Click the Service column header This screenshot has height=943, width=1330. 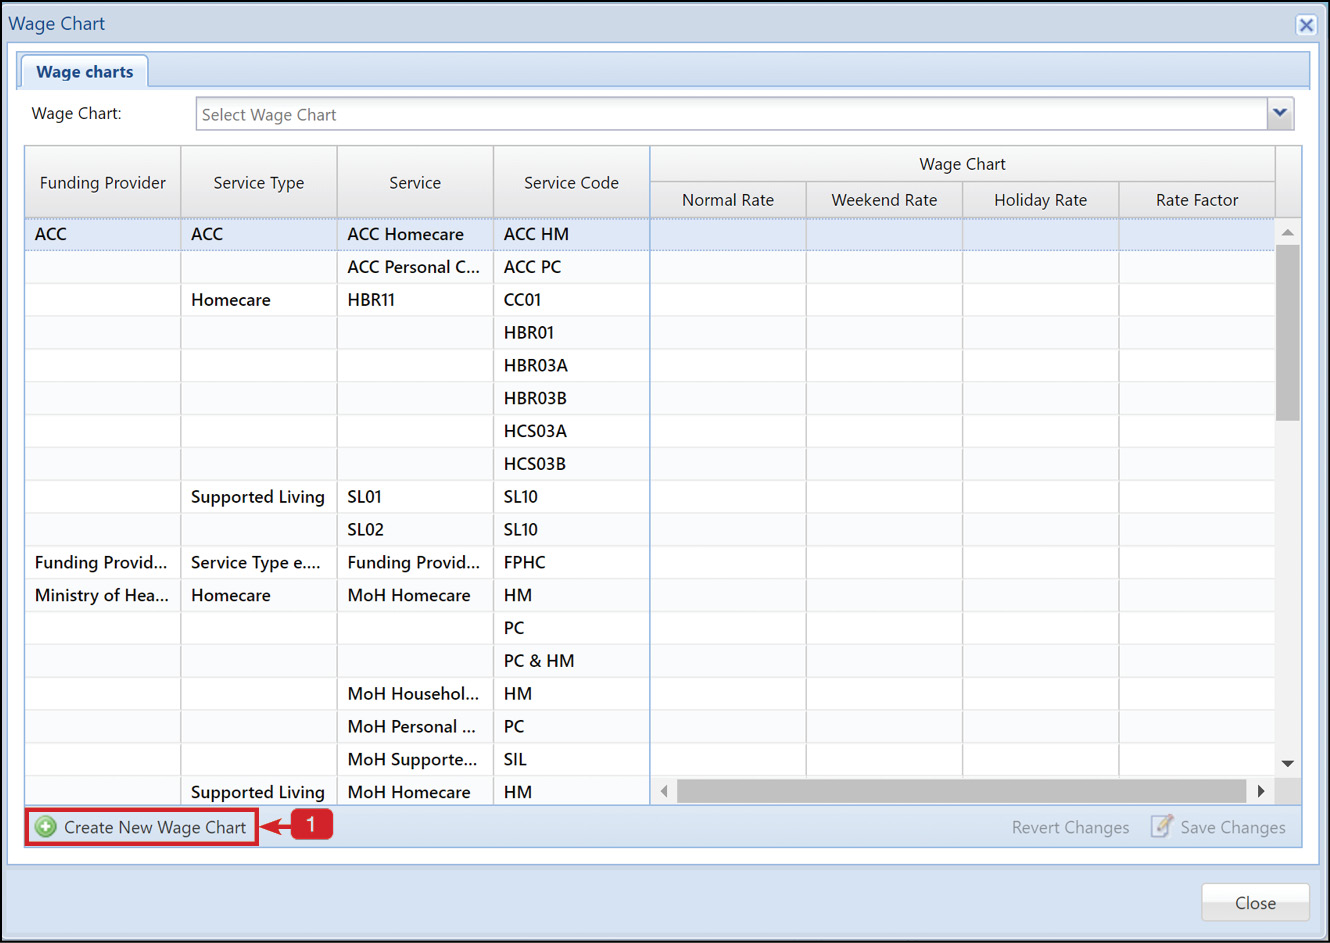[x=415, y=182]
